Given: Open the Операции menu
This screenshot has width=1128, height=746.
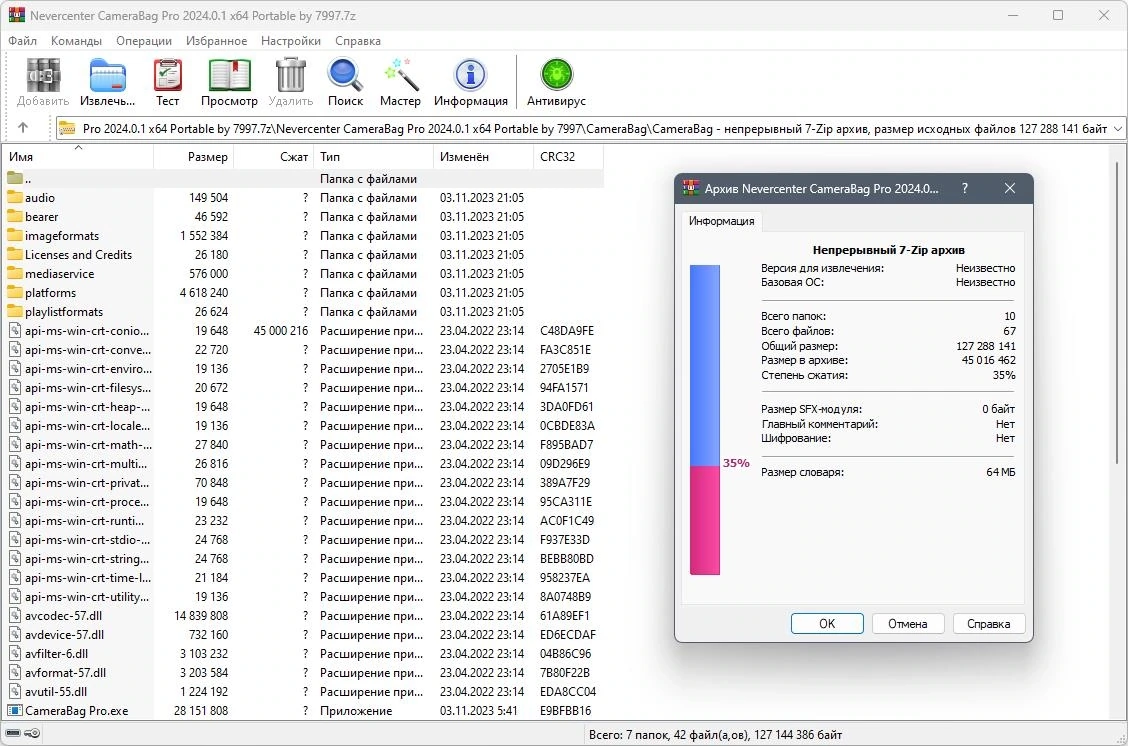Looking at the screenshot, I should (144, 41).
